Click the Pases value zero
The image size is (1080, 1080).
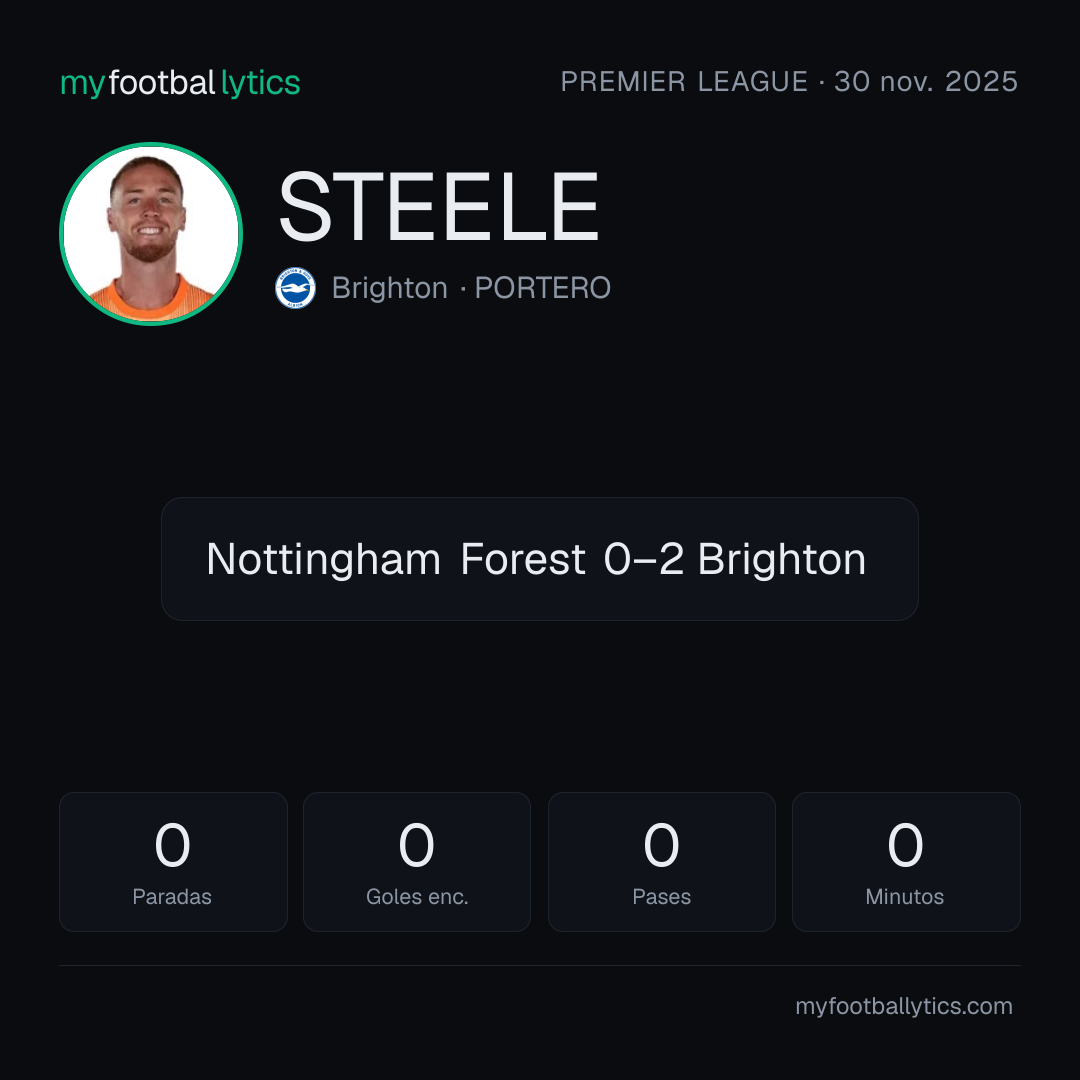click(661, 845)
